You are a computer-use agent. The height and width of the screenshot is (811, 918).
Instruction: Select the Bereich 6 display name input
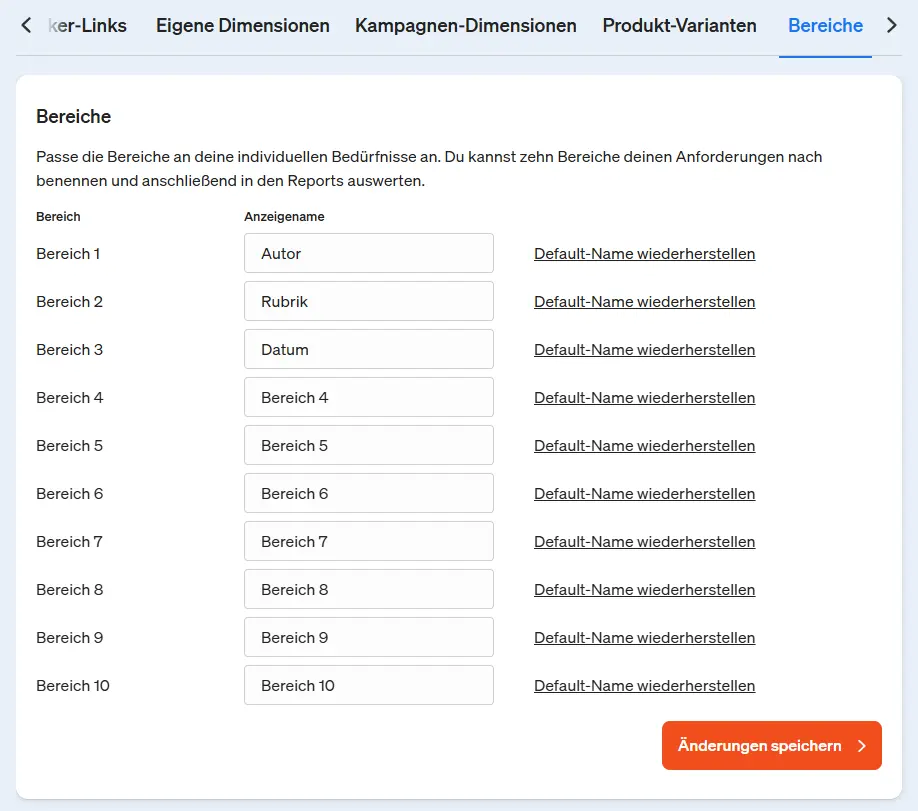click(x=368, y=494)
